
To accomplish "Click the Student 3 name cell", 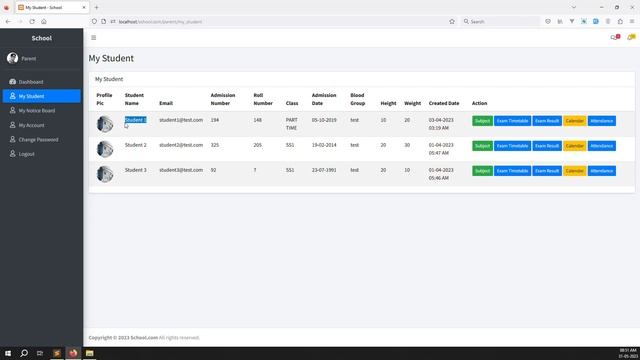I will tap(136, 170).
